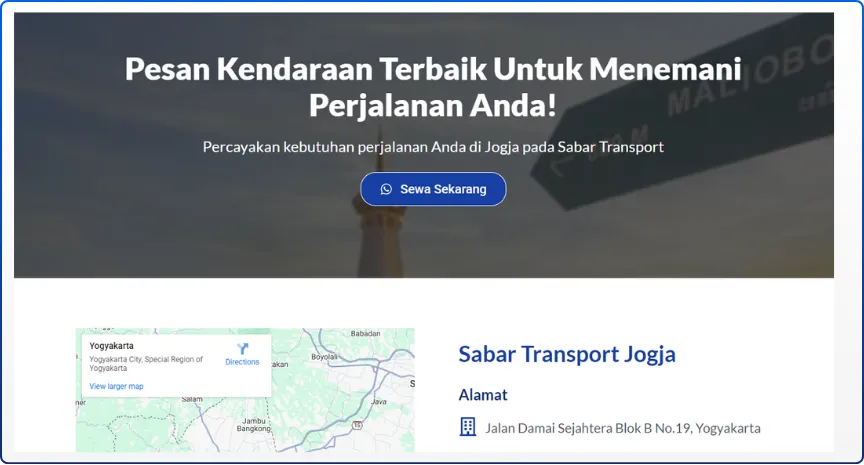Click the building icon beside the address
Screen dimensions: 864x465
[468, 427]
